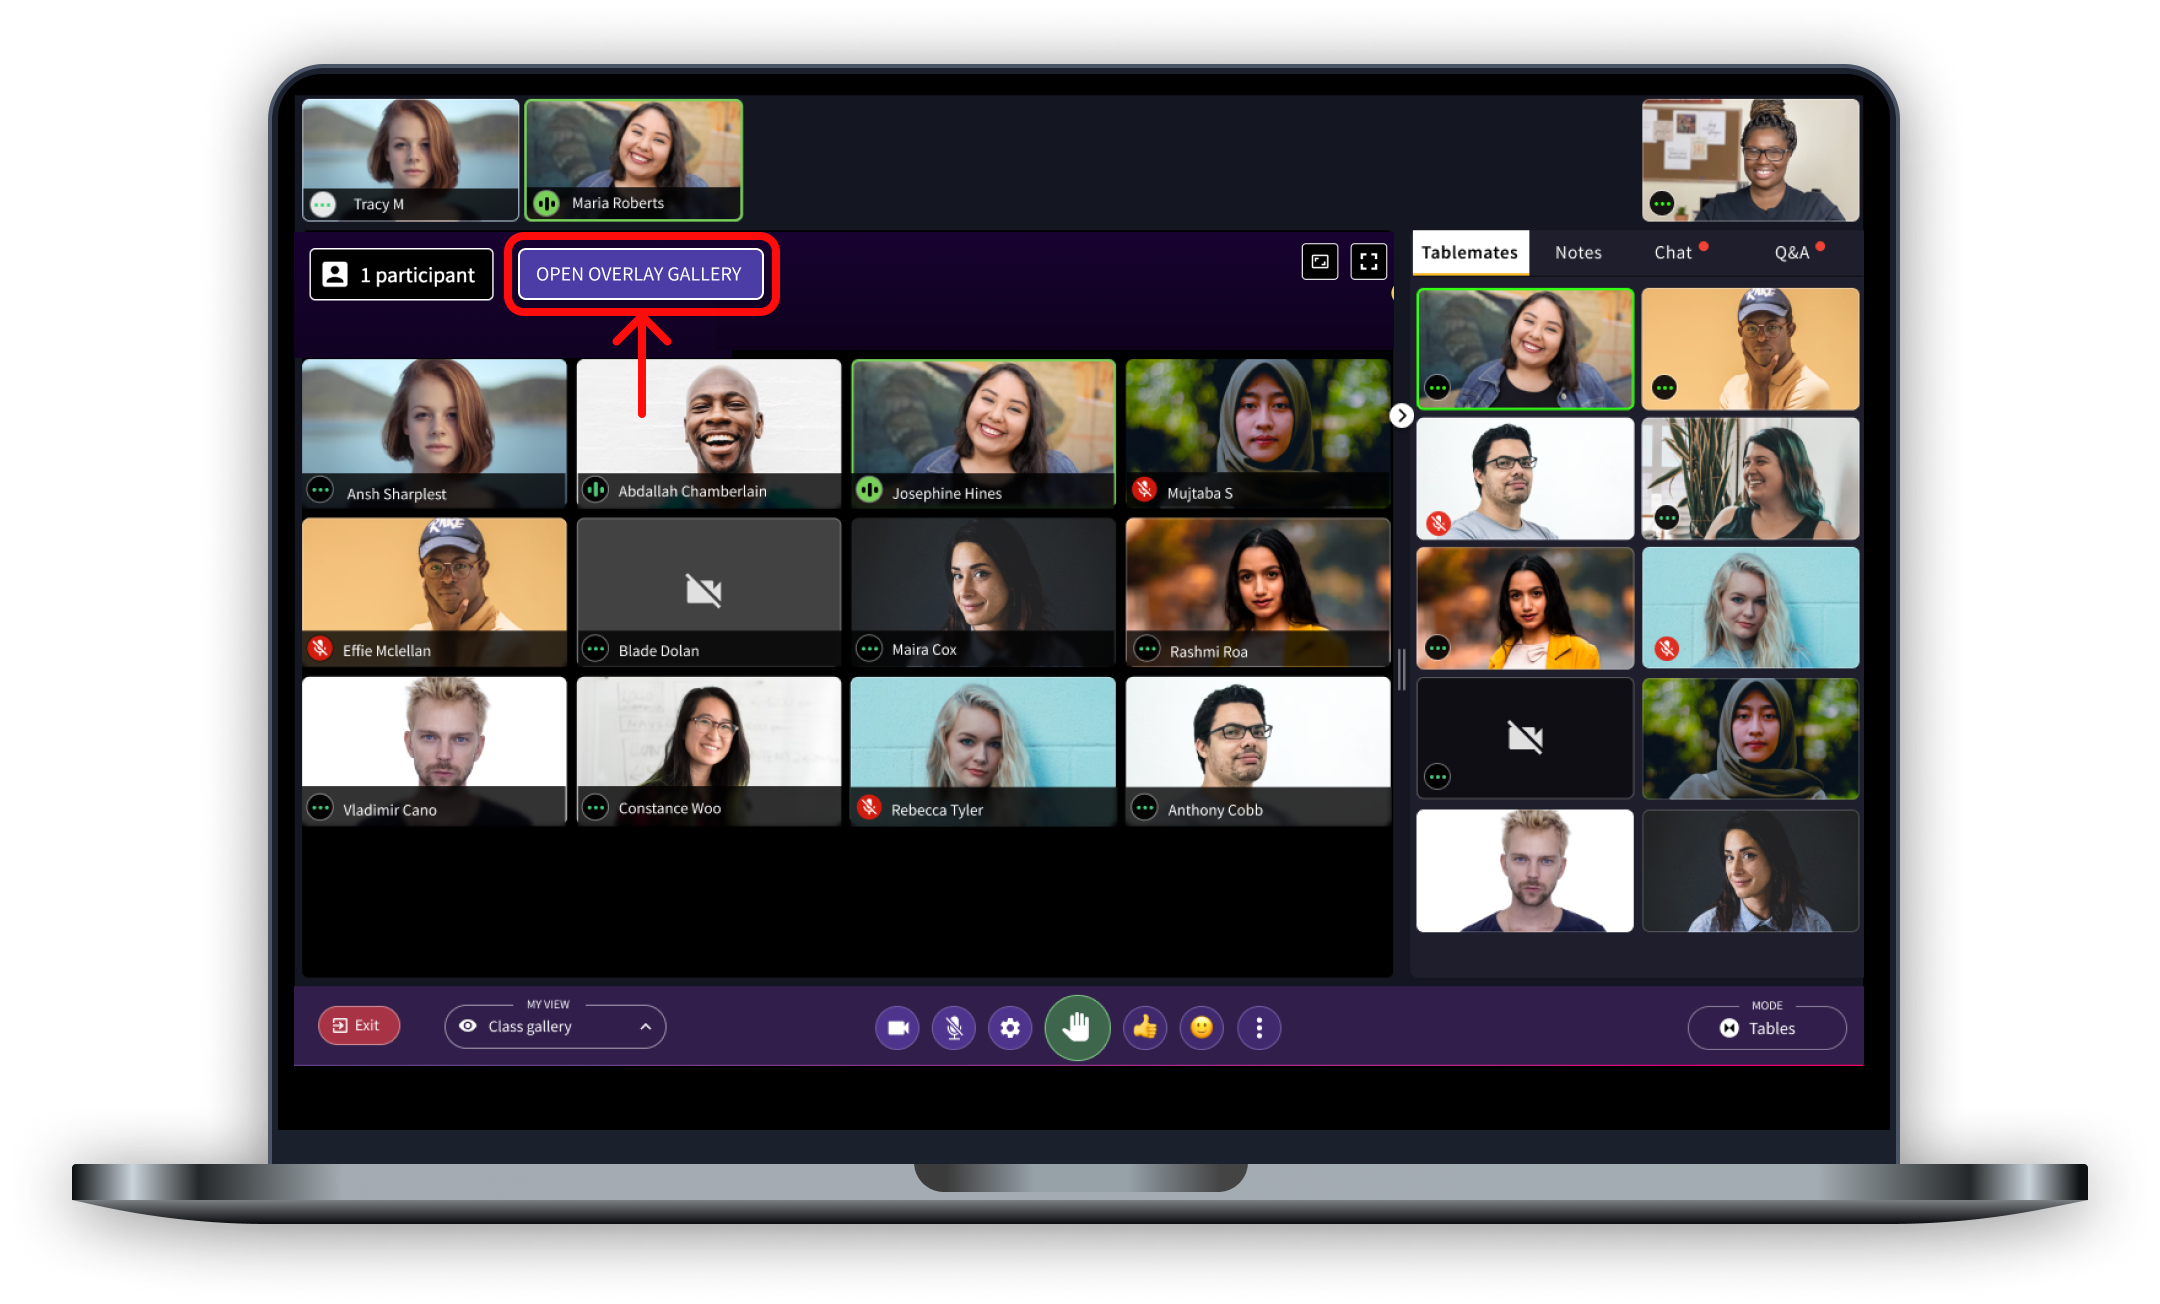Open options dots on Vladimir Cano tile
2160x1304 pixels.
320,807
